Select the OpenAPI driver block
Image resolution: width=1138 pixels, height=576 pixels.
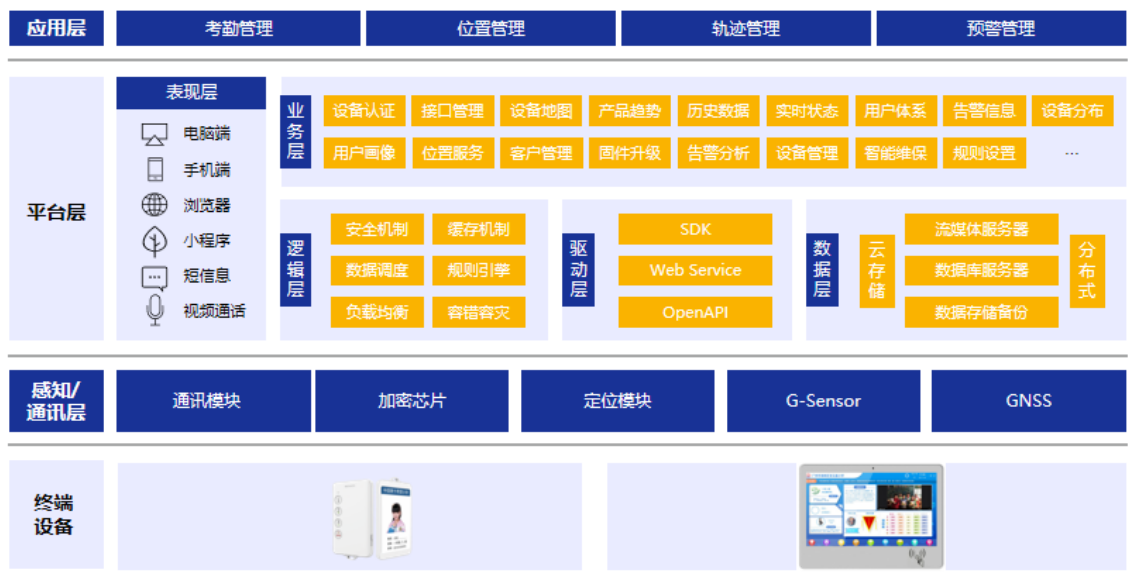tap(695, 312)
